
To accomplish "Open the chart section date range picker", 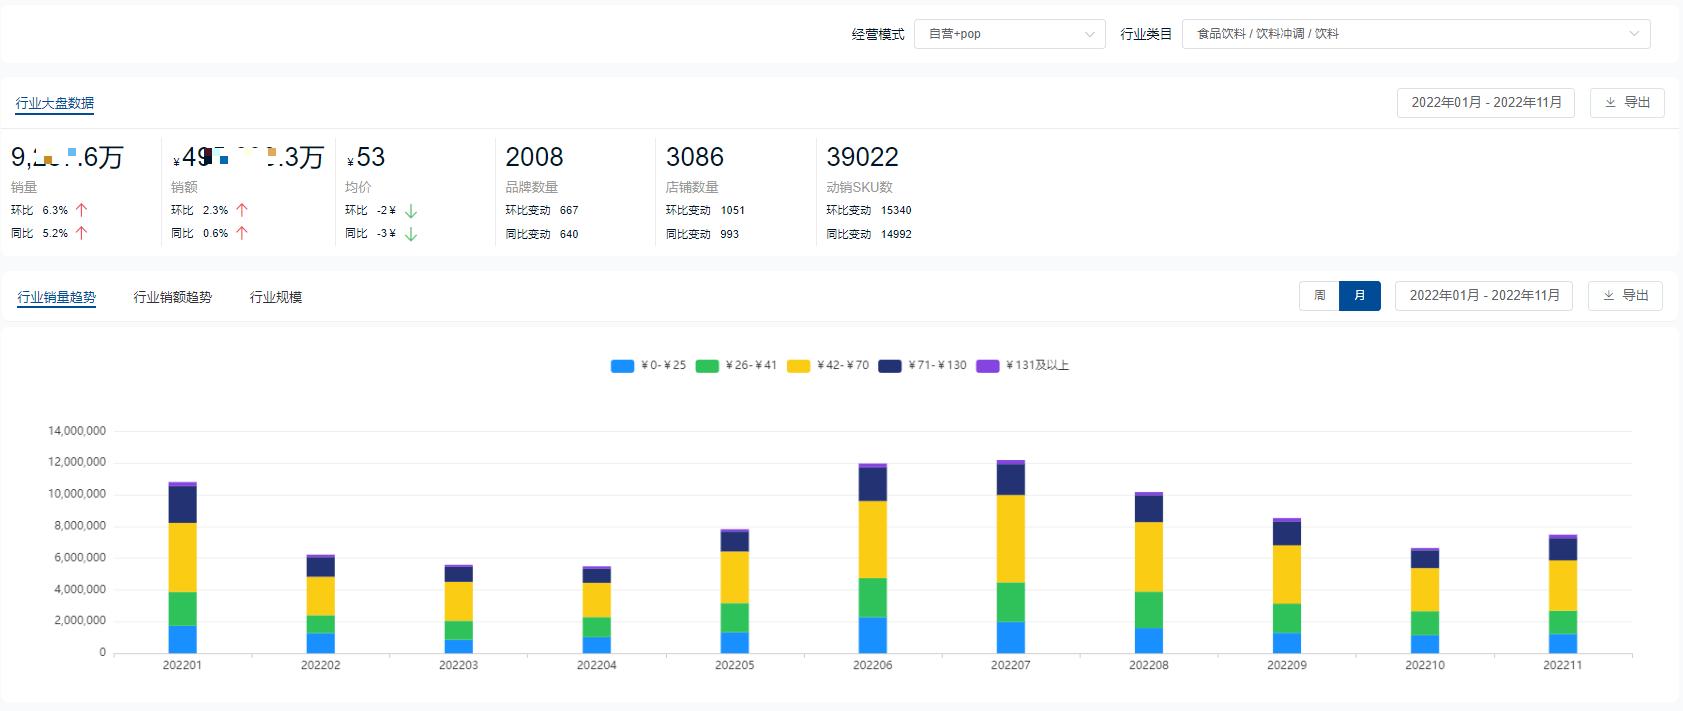I will 1484,296.
